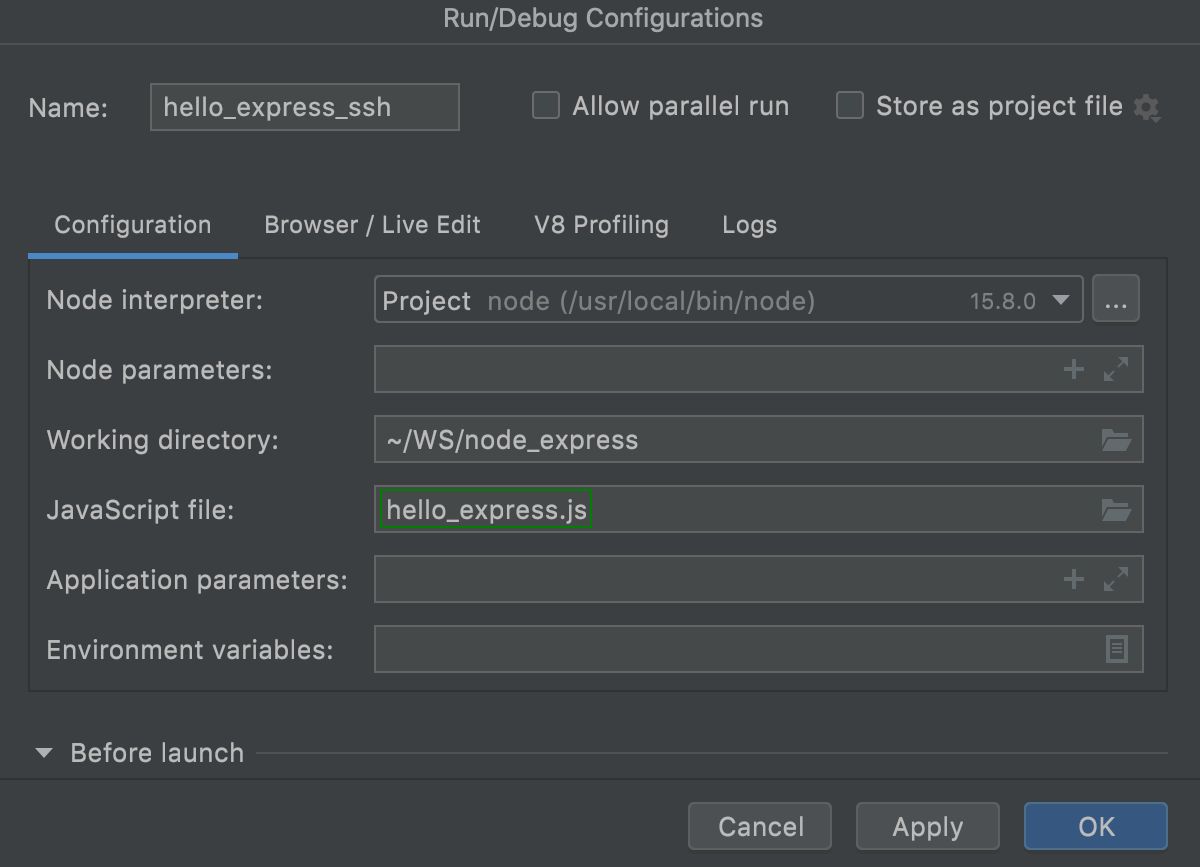Open the V8 Profiling tab

pyautogui.click(x=601, y=225)
